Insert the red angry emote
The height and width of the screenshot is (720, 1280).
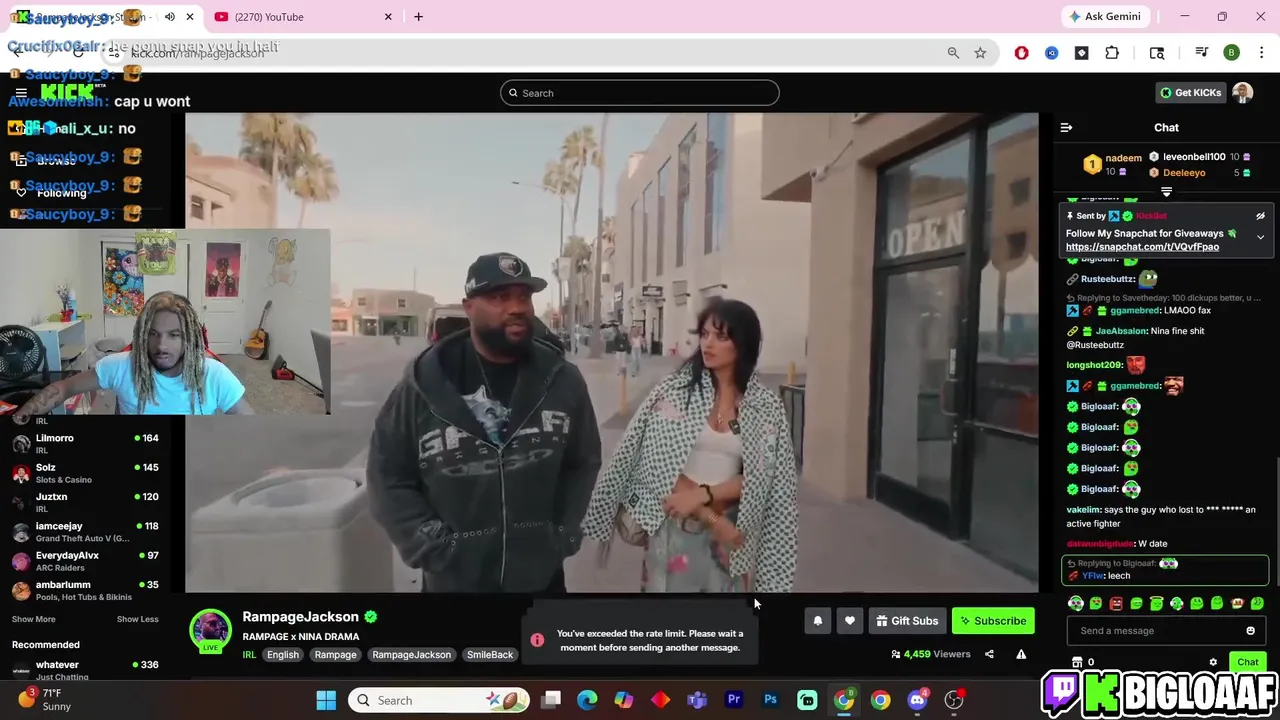(1116, 603)
